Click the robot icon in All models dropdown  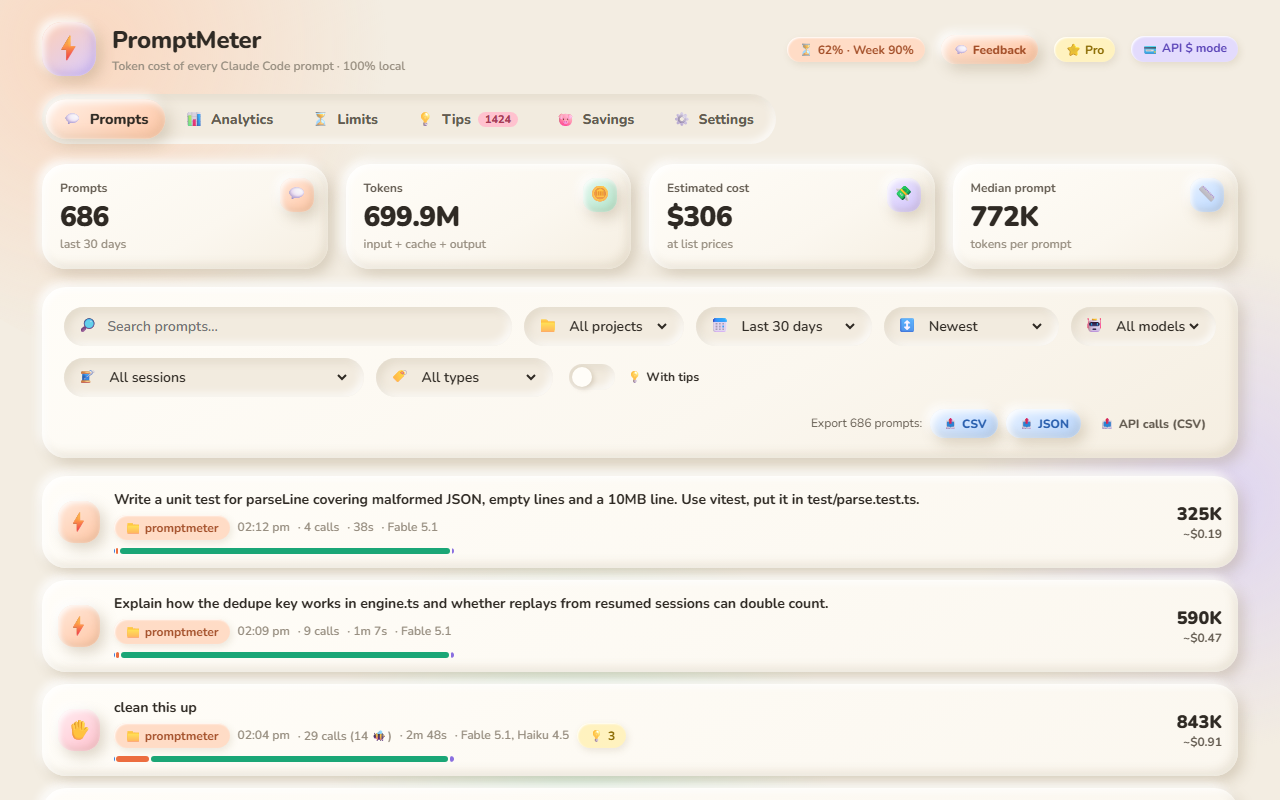tap(1094, 326)
